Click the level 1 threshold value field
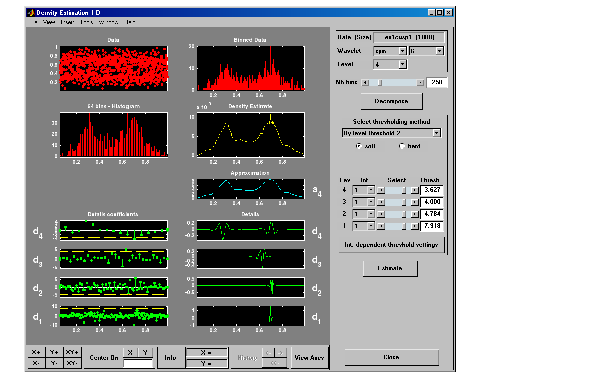Image resolution: width=600 pixels, height=379 pixels. click(x=431, y=226)
